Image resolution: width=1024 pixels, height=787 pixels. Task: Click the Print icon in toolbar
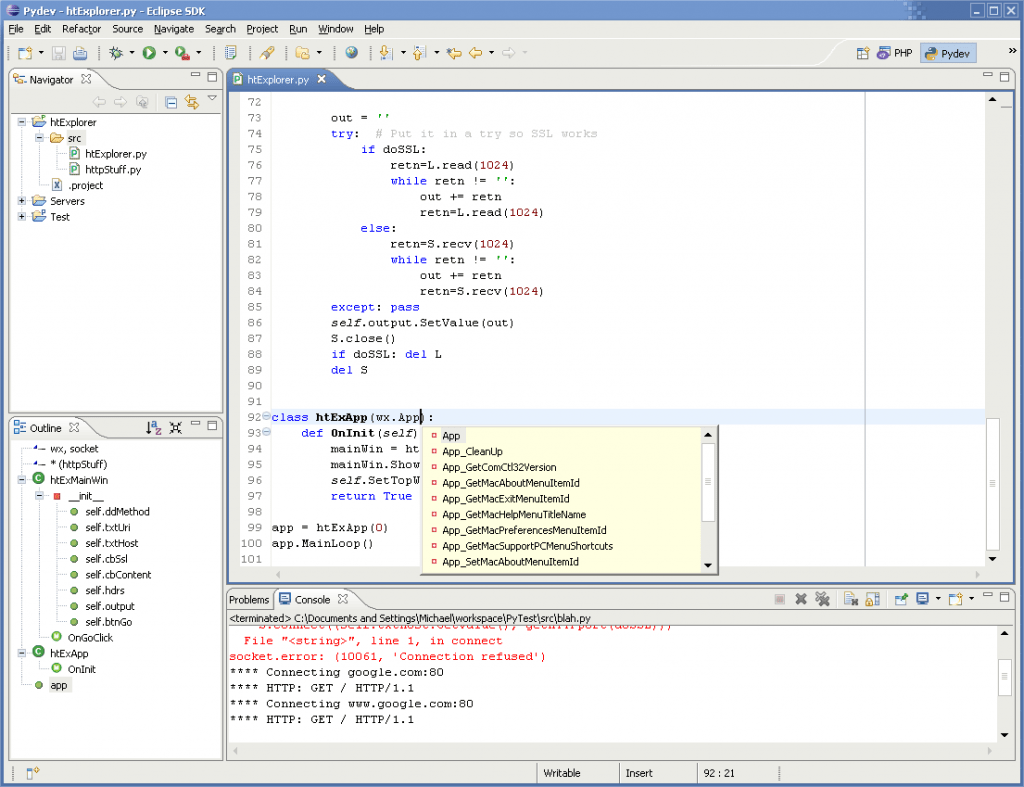[80, 53]
